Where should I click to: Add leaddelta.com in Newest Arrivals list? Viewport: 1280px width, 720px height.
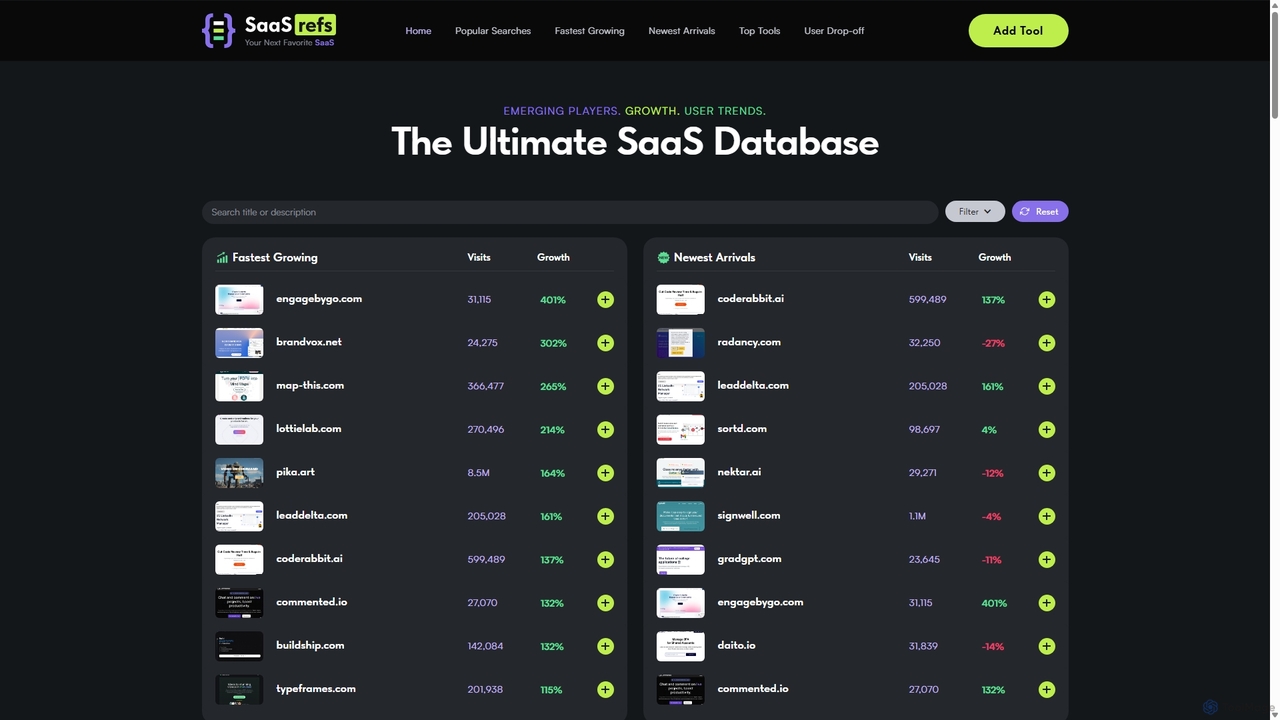[1046, 386]
